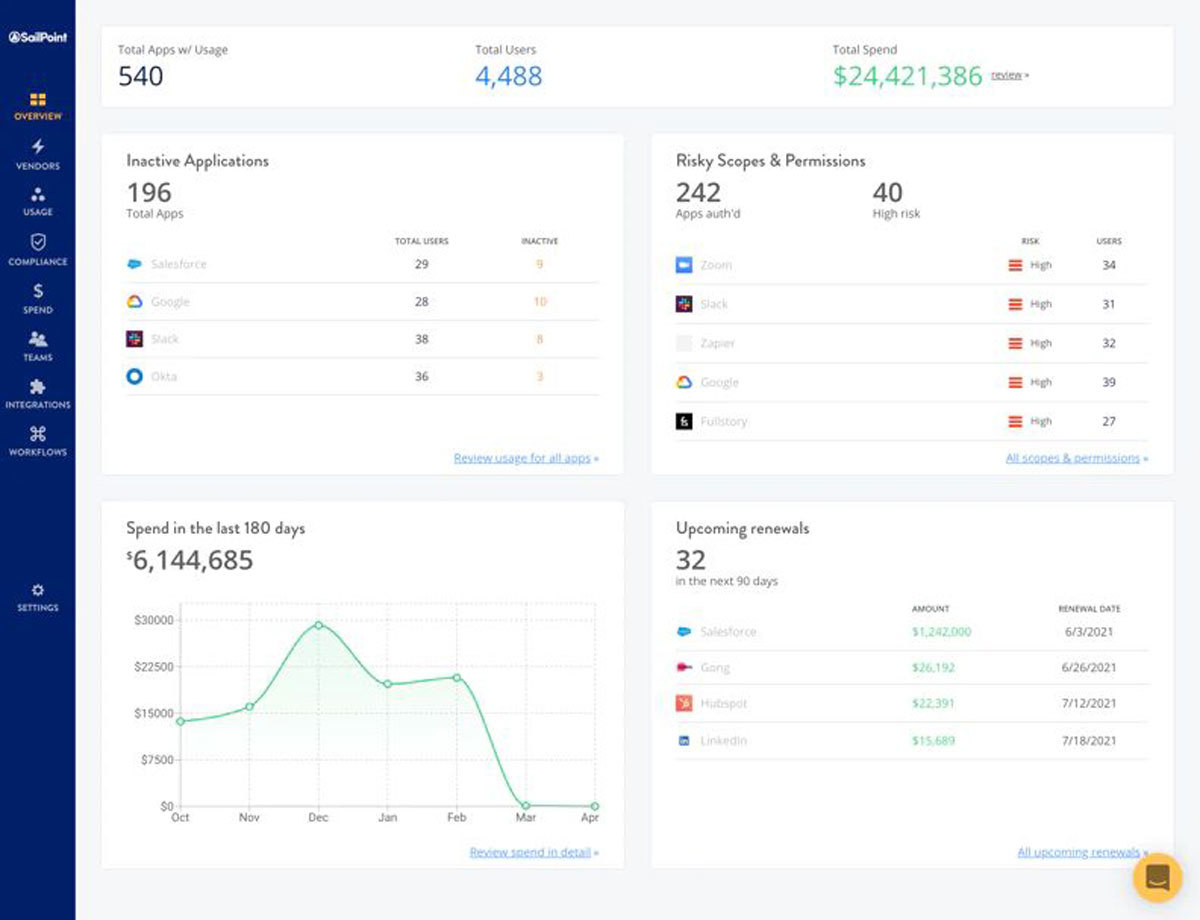
Task: Open the Teams people icon
Action: tap(38, 339)
